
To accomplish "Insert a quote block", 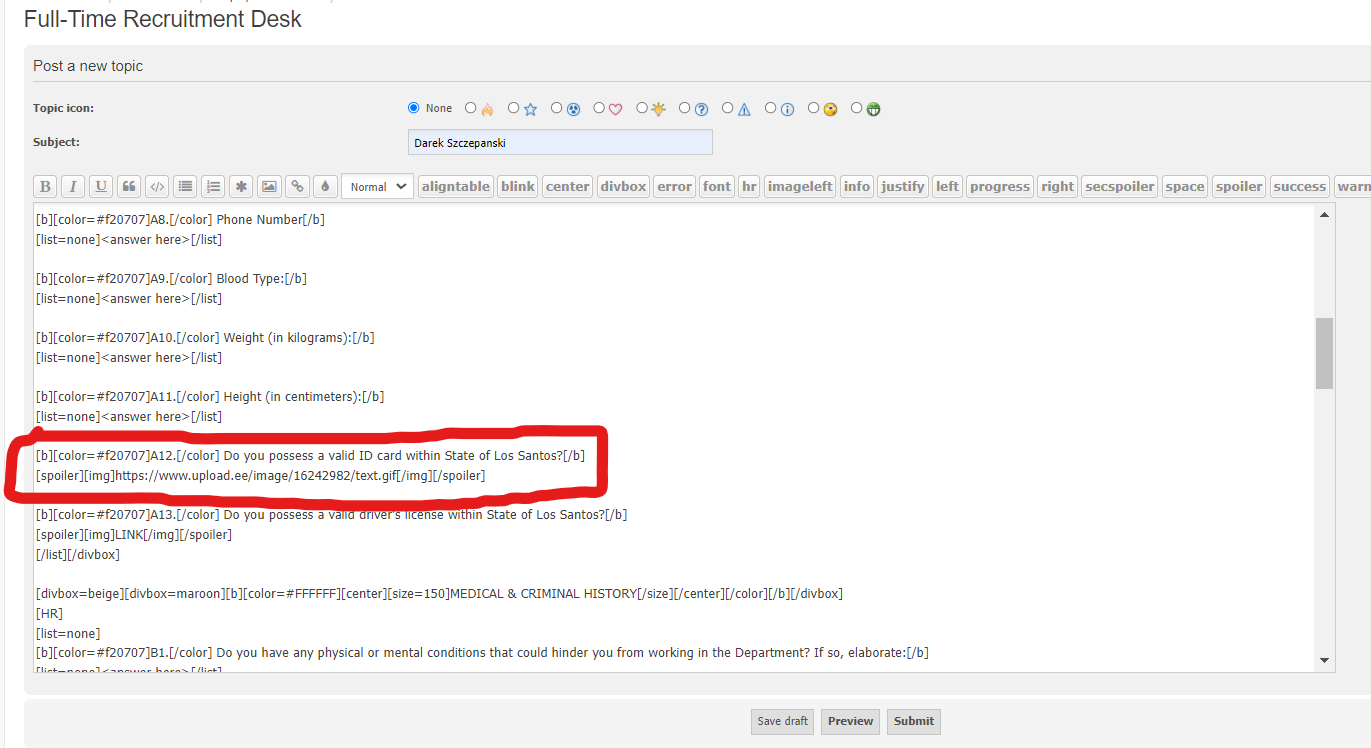I will 129,187.
